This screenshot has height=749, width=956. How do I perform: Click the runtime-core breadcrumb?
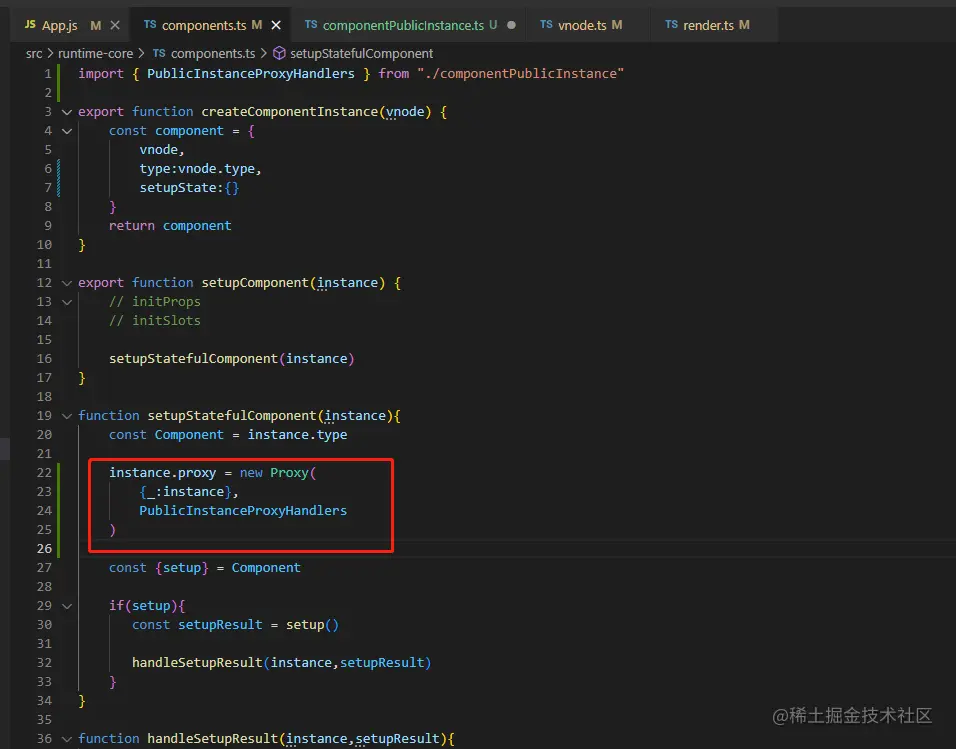coord(95,54)
